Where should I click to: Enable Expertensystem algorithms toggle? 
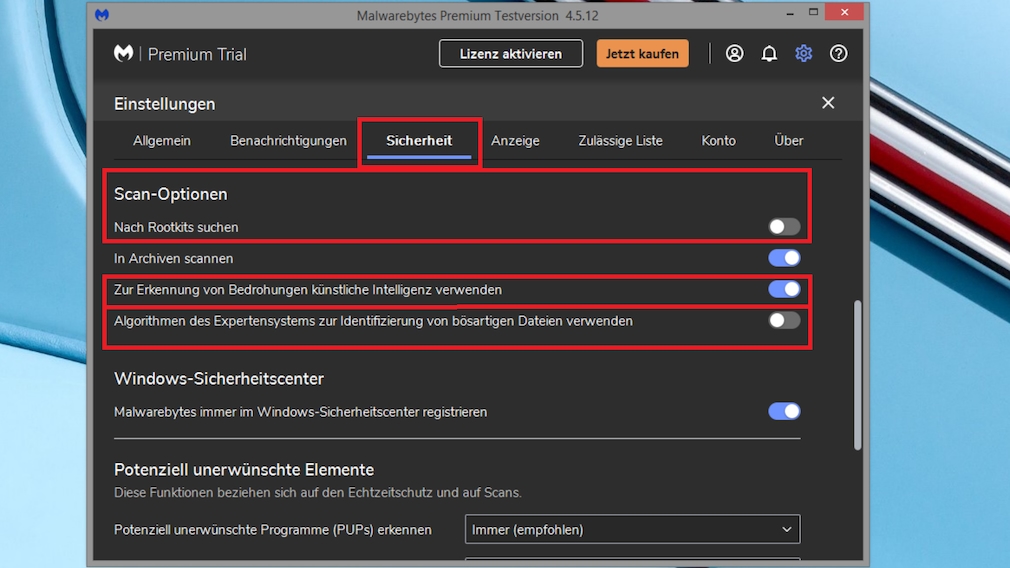[x=784, y=320]
